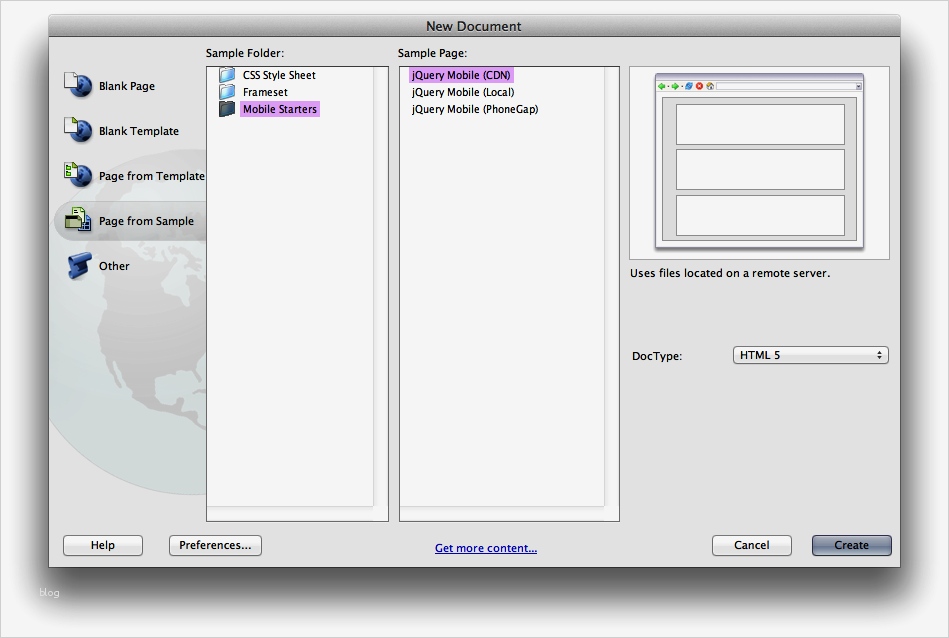This screenshot has height=638, width=949.
Task: Click the Page from Template icon
Action: pos(78,175)
